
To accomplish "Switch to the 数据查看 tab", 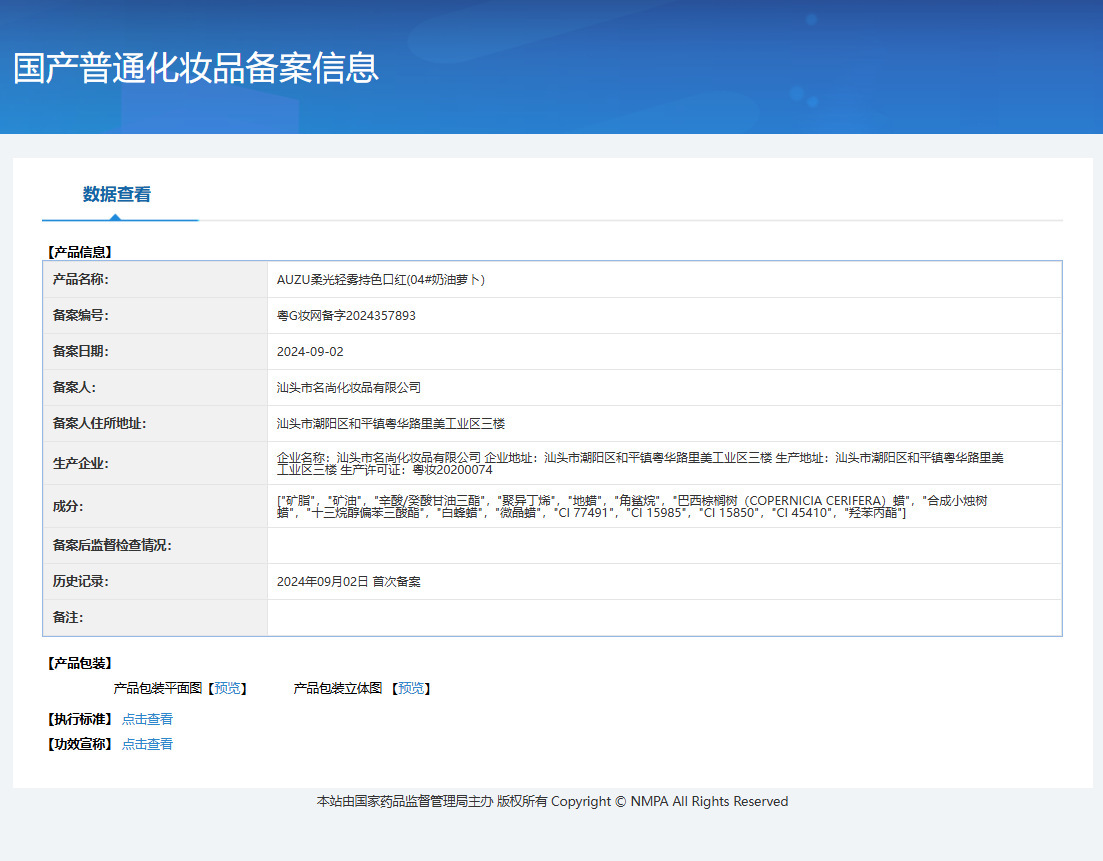I will (x=117, y=195).
